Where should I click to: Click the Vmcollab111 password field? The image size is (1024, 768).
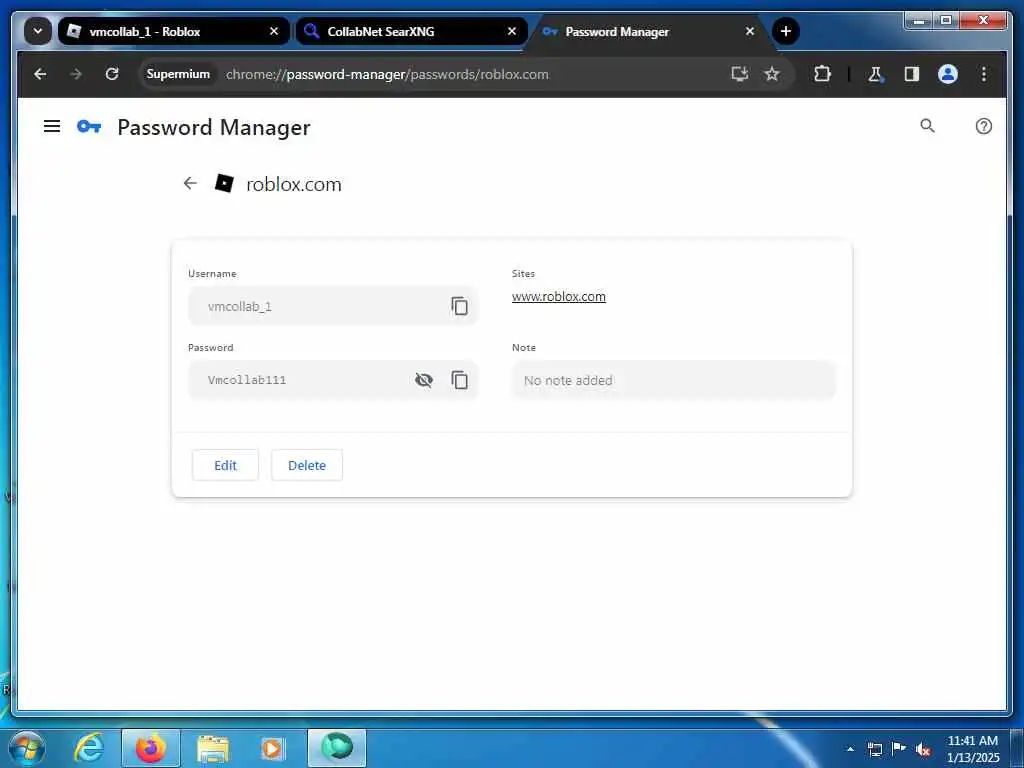click(x=333, y=379)
